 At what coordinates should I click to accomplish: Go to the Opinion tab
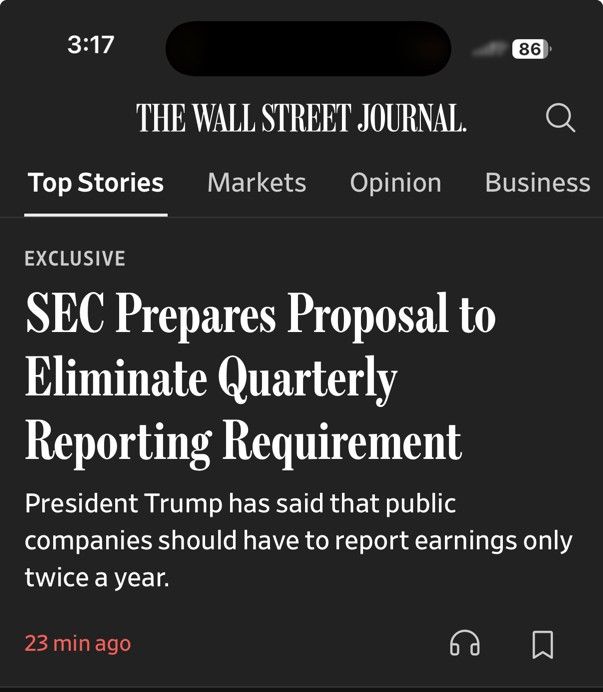(x=396, y=183)
